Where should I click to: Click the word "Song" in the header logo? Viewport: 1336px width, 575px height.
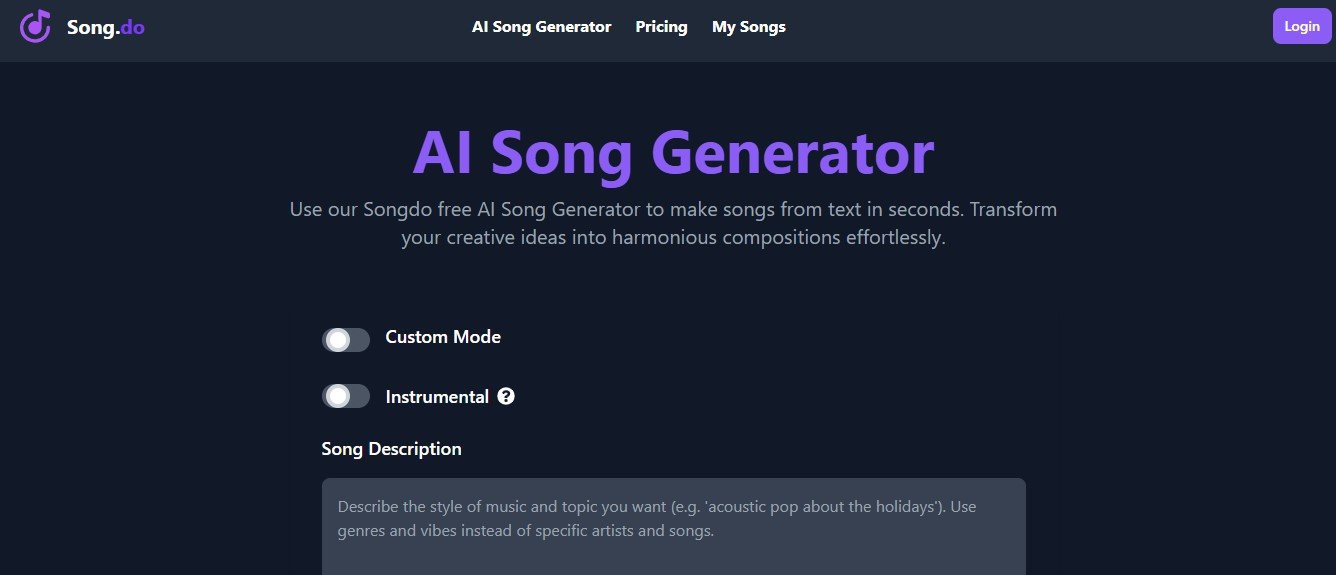coord(87,27)
